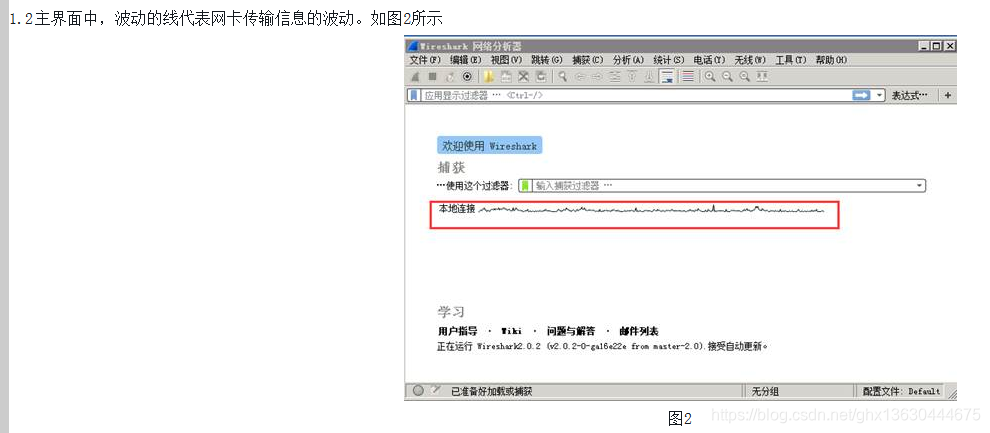Image resolution: width=990 pixels, height=433 pixels.
Task: Jump to last packet icon
Action: (649, 76)
